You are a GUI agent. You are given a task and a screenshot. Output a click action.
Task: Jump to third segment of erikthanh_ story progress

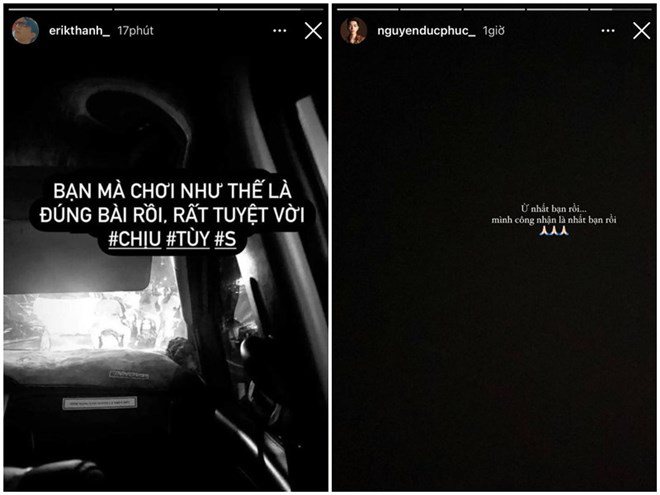tap(271, 9)
